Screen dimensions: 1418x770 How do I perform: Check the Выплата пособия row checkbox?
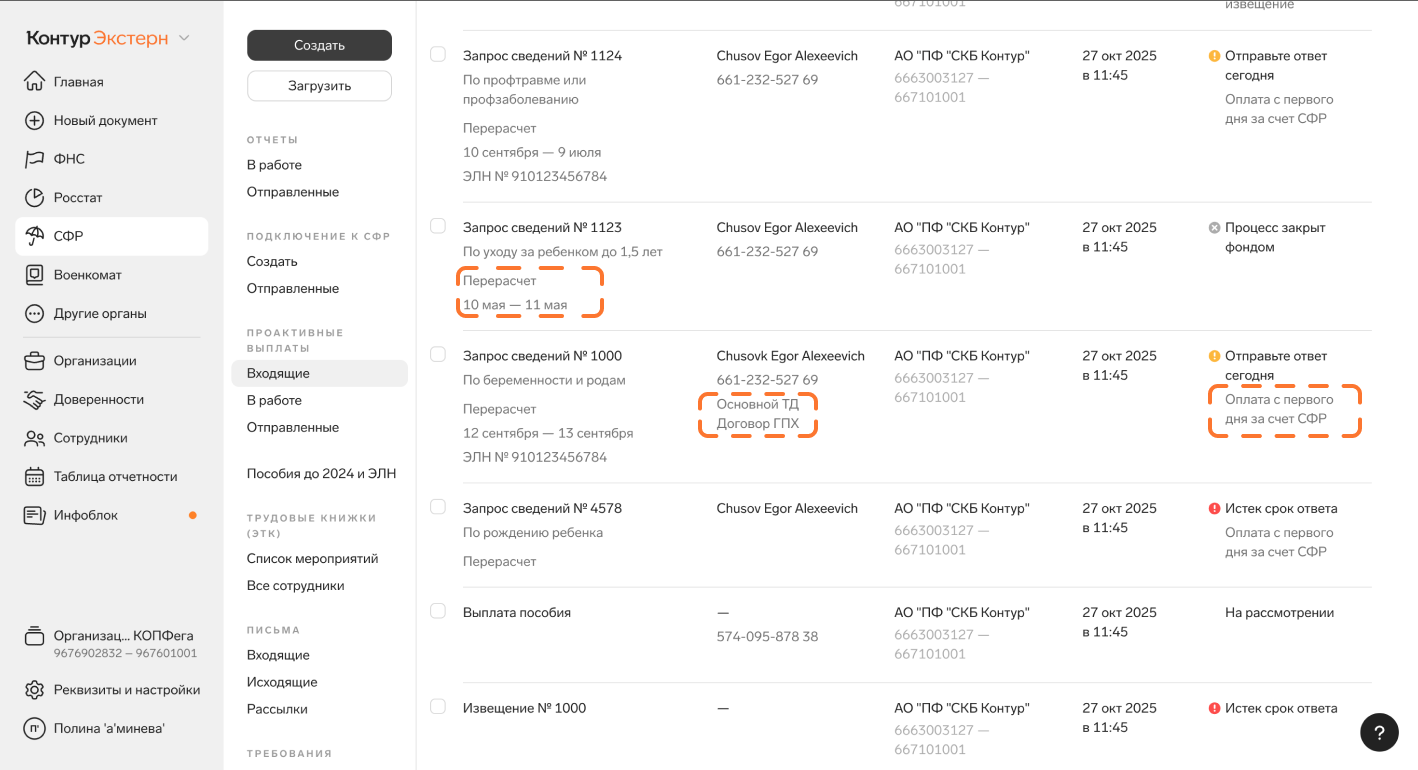[438, 611]
